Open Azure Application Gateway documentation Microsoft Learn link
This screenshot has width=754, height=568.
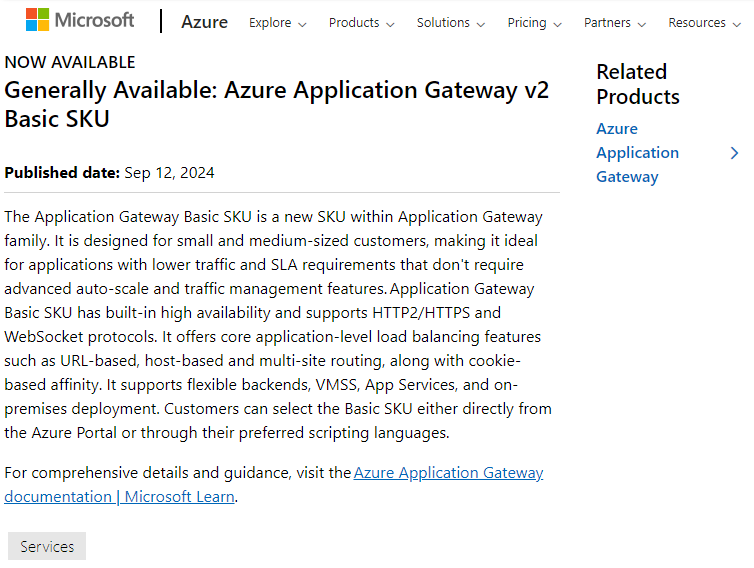coord(274,485)
